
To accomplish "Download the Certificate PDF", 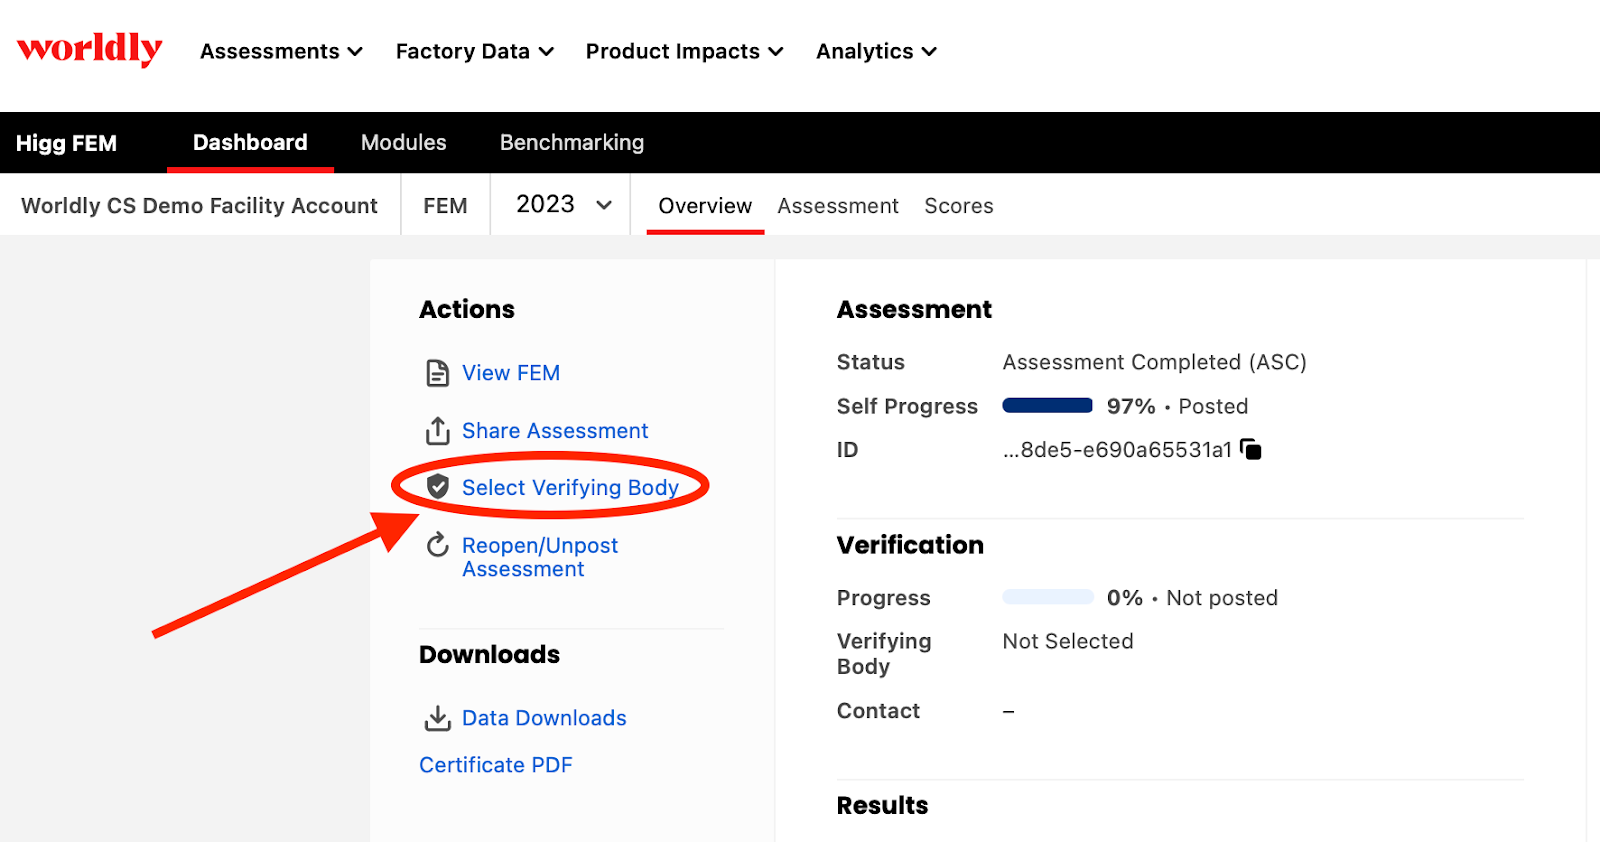I will [496, 765].
